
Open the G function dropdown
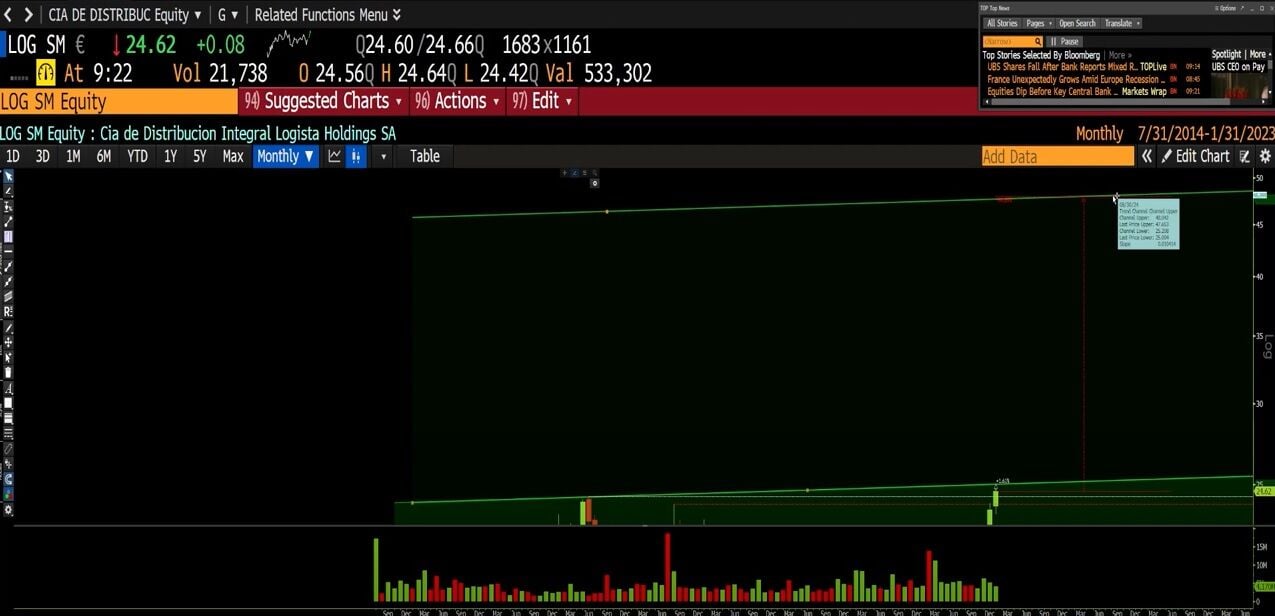coord(228,15)
